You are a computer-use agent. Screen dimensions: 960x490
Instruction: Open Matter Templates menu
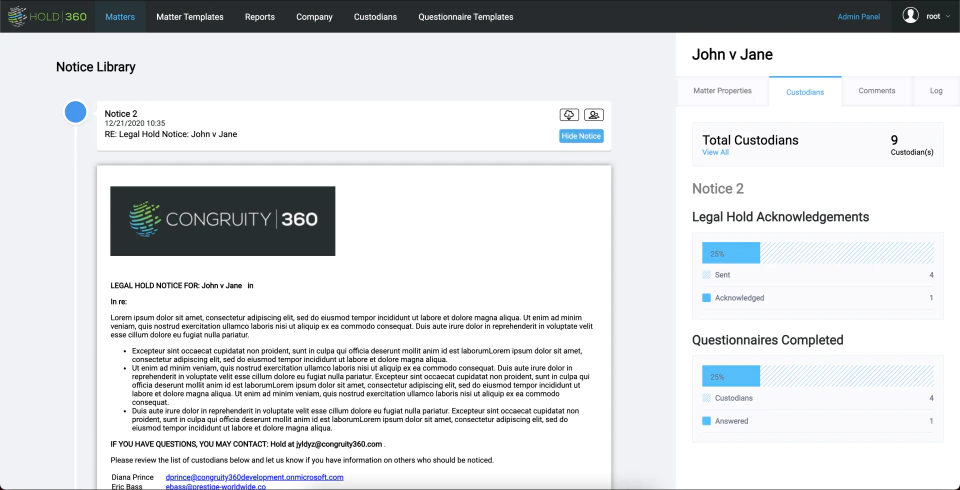pos(190,17)
